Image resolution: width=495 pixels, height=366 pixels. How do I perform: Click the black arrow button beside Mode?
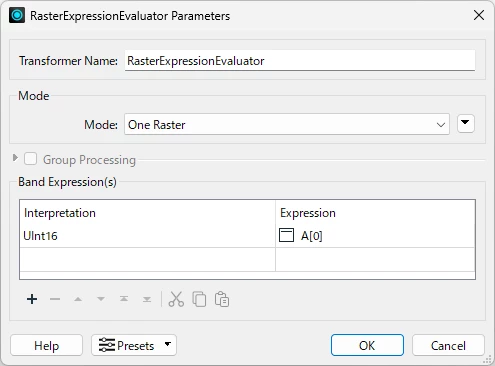click(466, 124)
